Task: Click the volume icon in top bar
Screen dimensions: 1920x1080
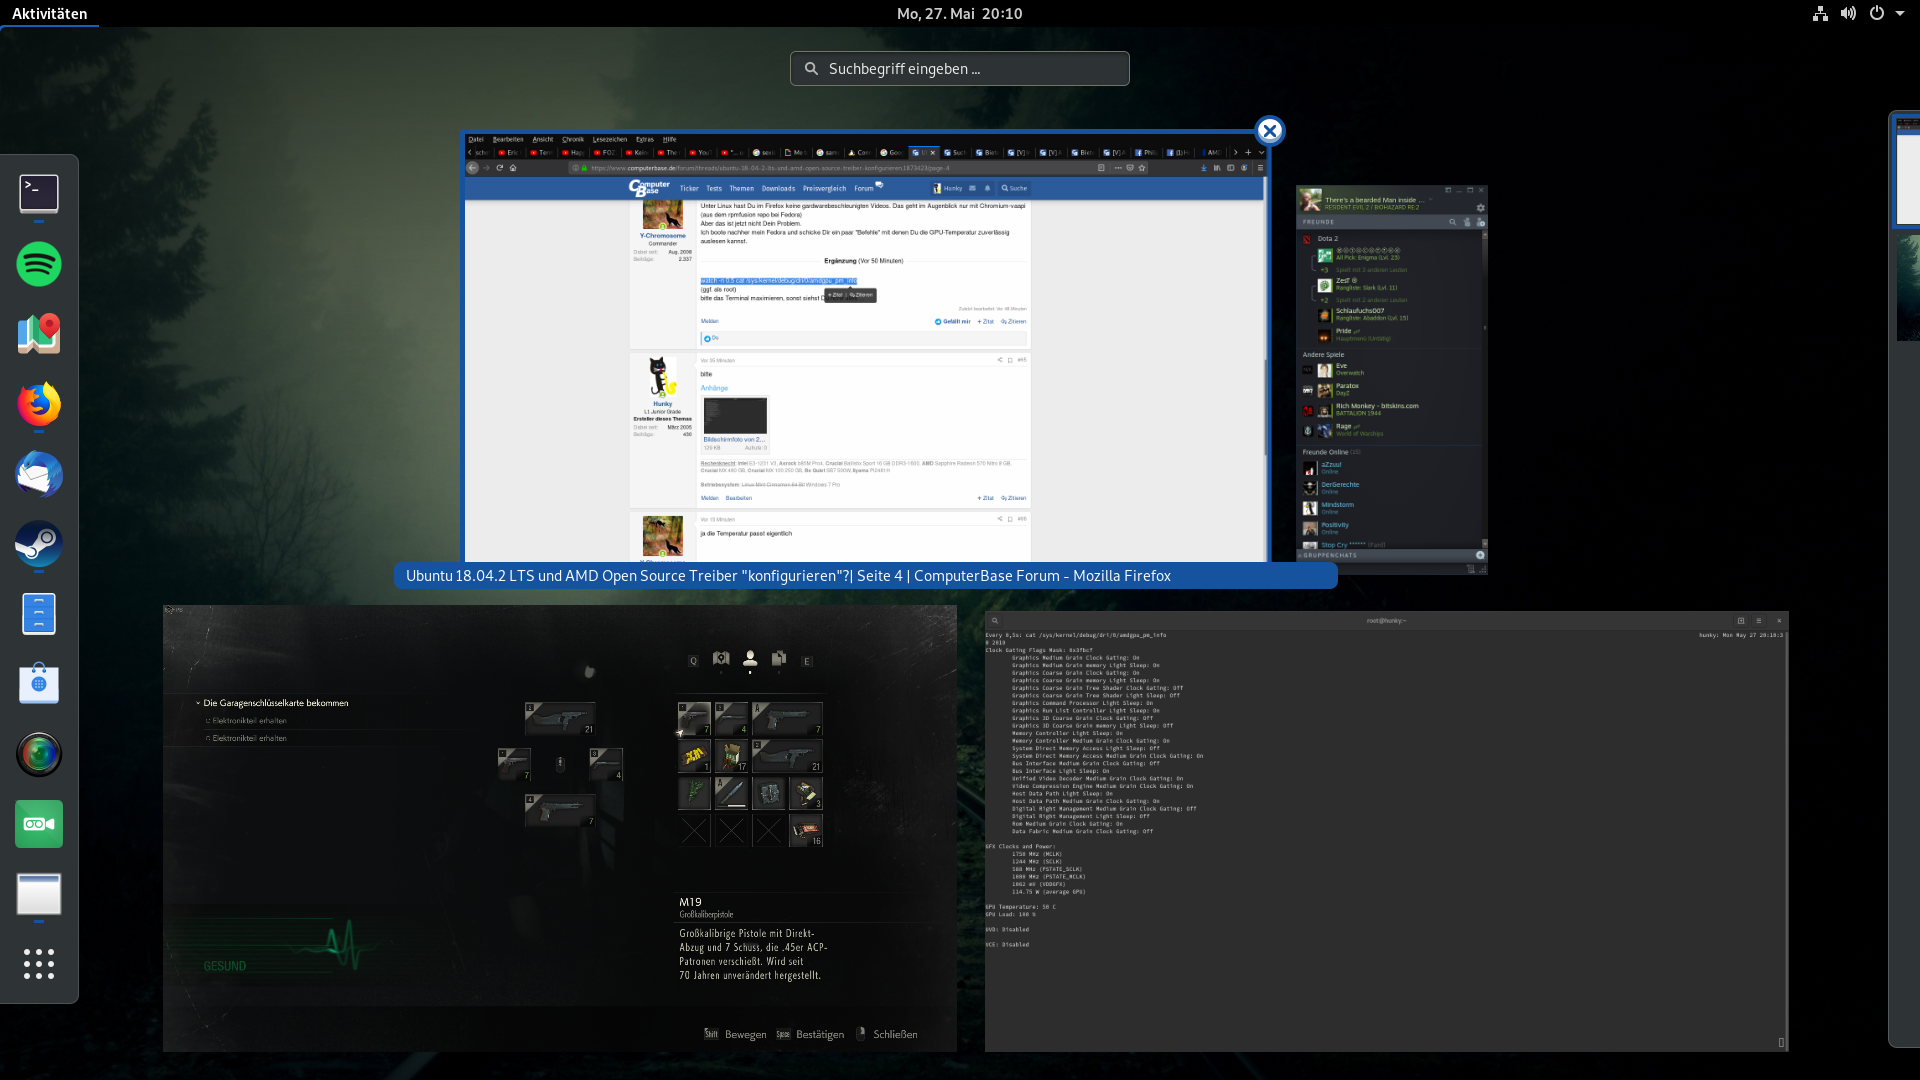Action: [x=1848, y=13]
